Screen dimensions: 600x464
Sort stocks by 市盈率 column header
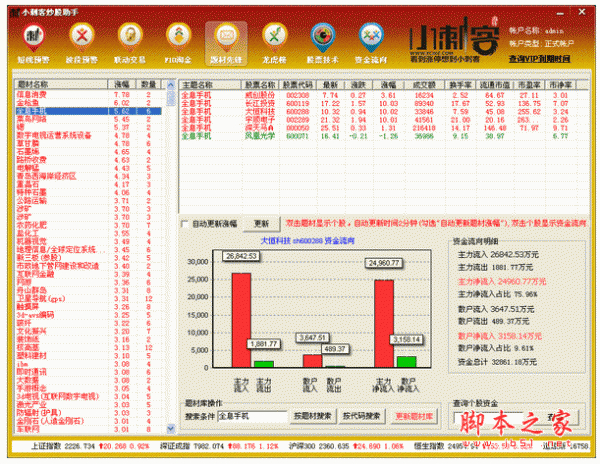pyautogui.click(x=529, y=85)
